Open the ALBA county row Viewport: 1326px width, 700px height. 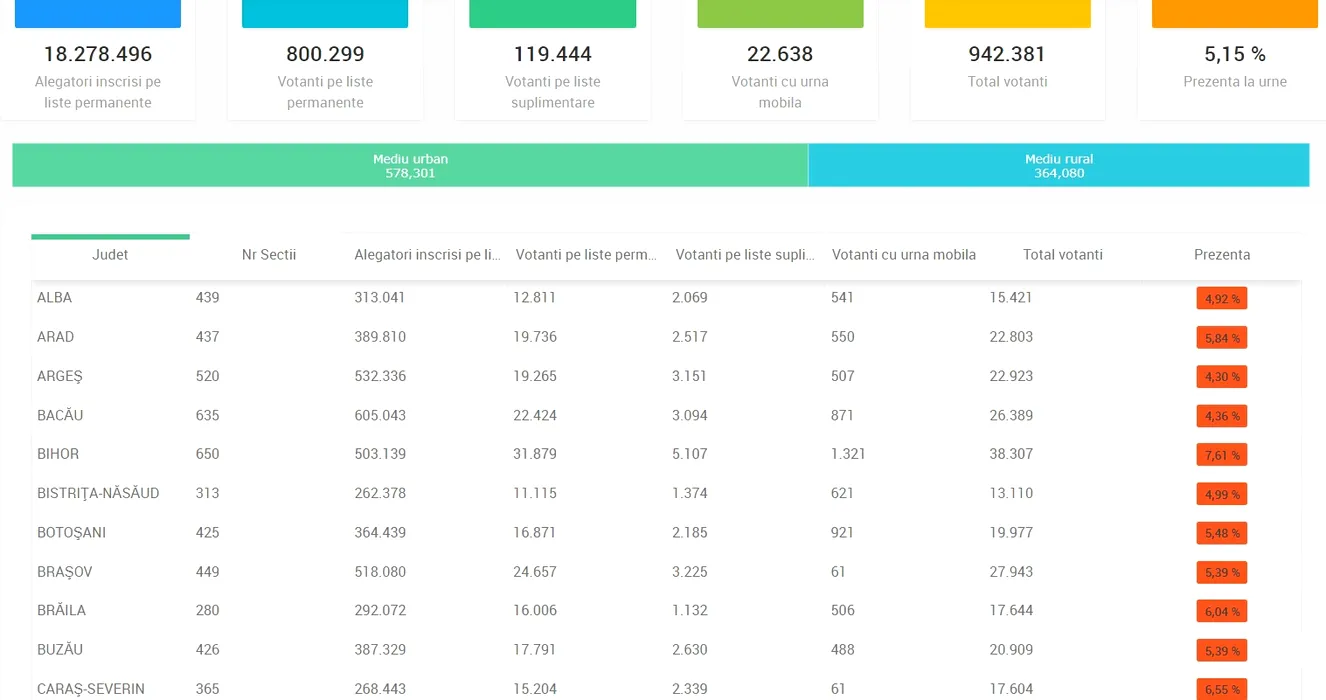pos(55,298)
